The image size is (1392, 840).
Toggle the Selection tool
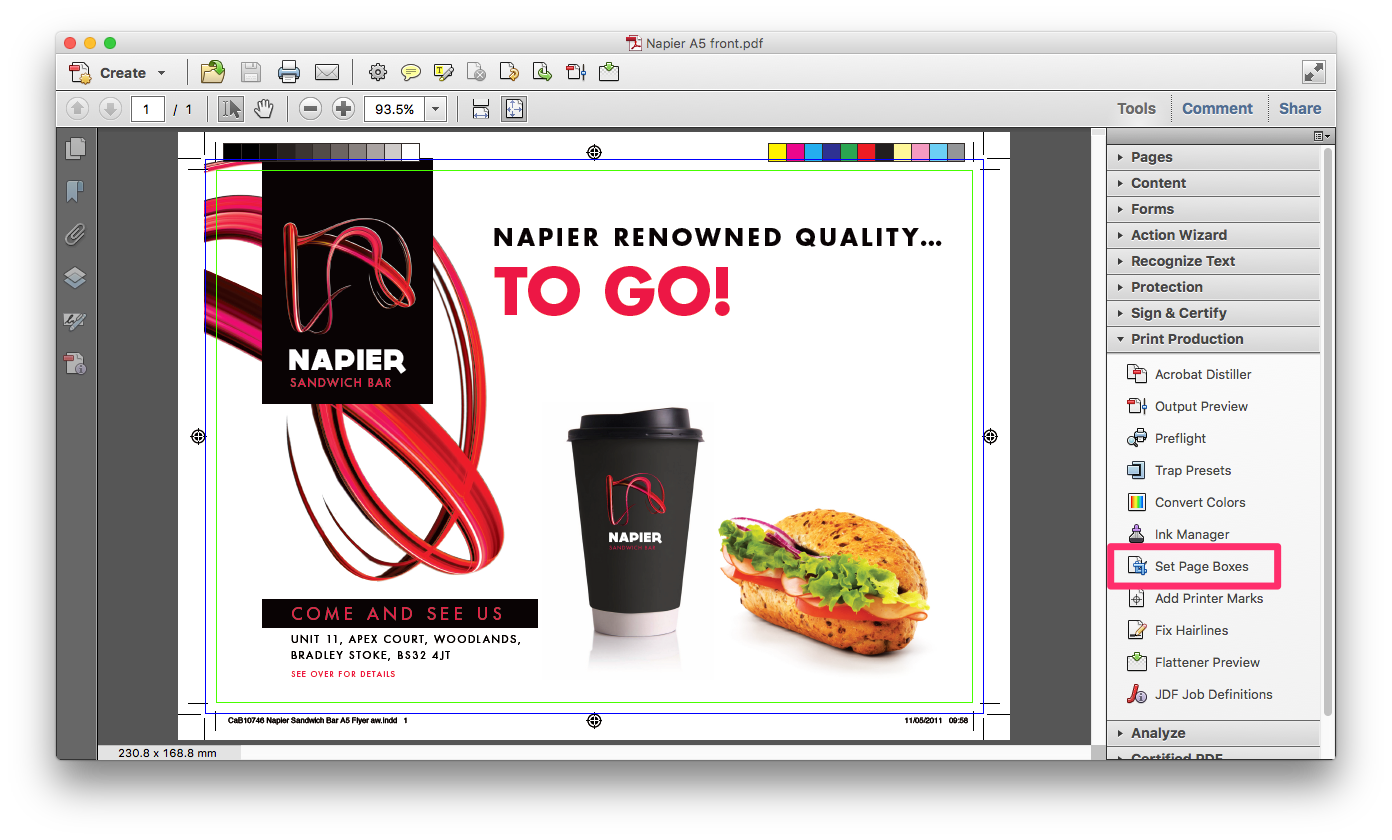(230, 108)
